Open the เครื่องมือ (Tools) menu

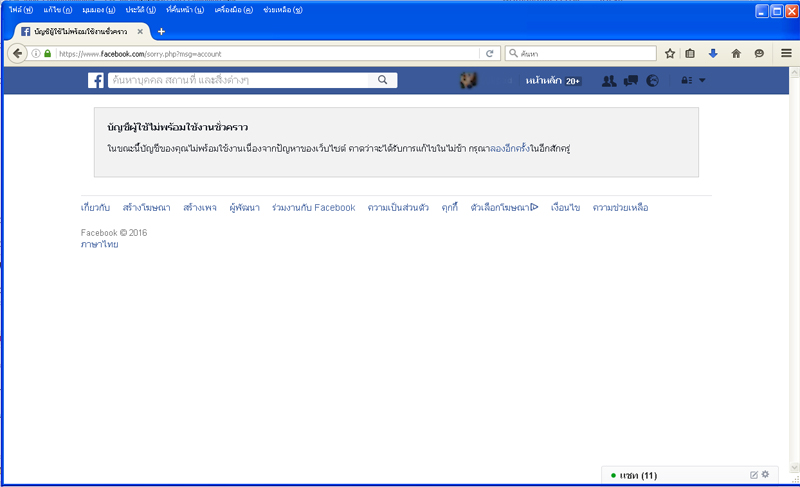pyautogui.click(x=234, y=10)
